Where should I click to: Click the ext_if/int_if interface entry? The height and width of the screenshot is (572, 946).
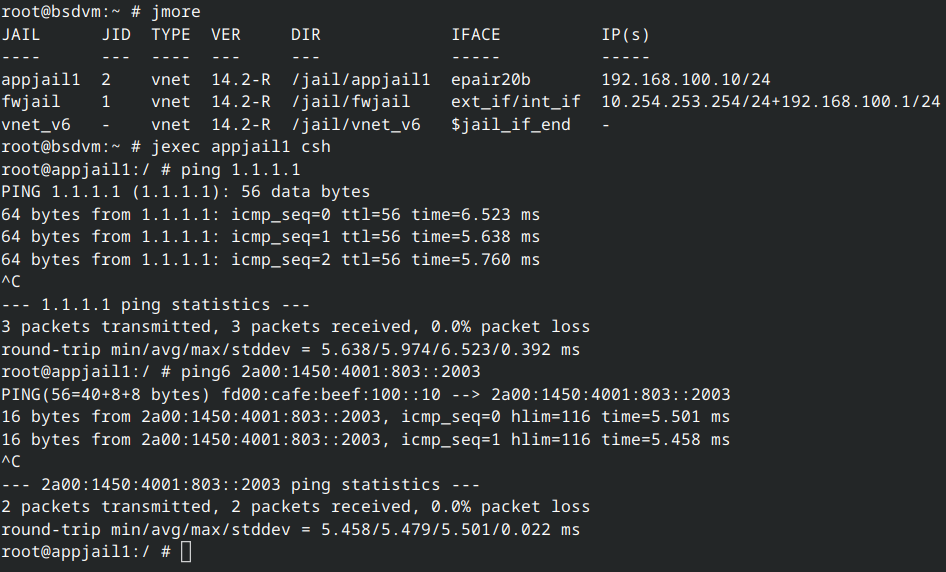pyautogui.click(x=515, y=102)
